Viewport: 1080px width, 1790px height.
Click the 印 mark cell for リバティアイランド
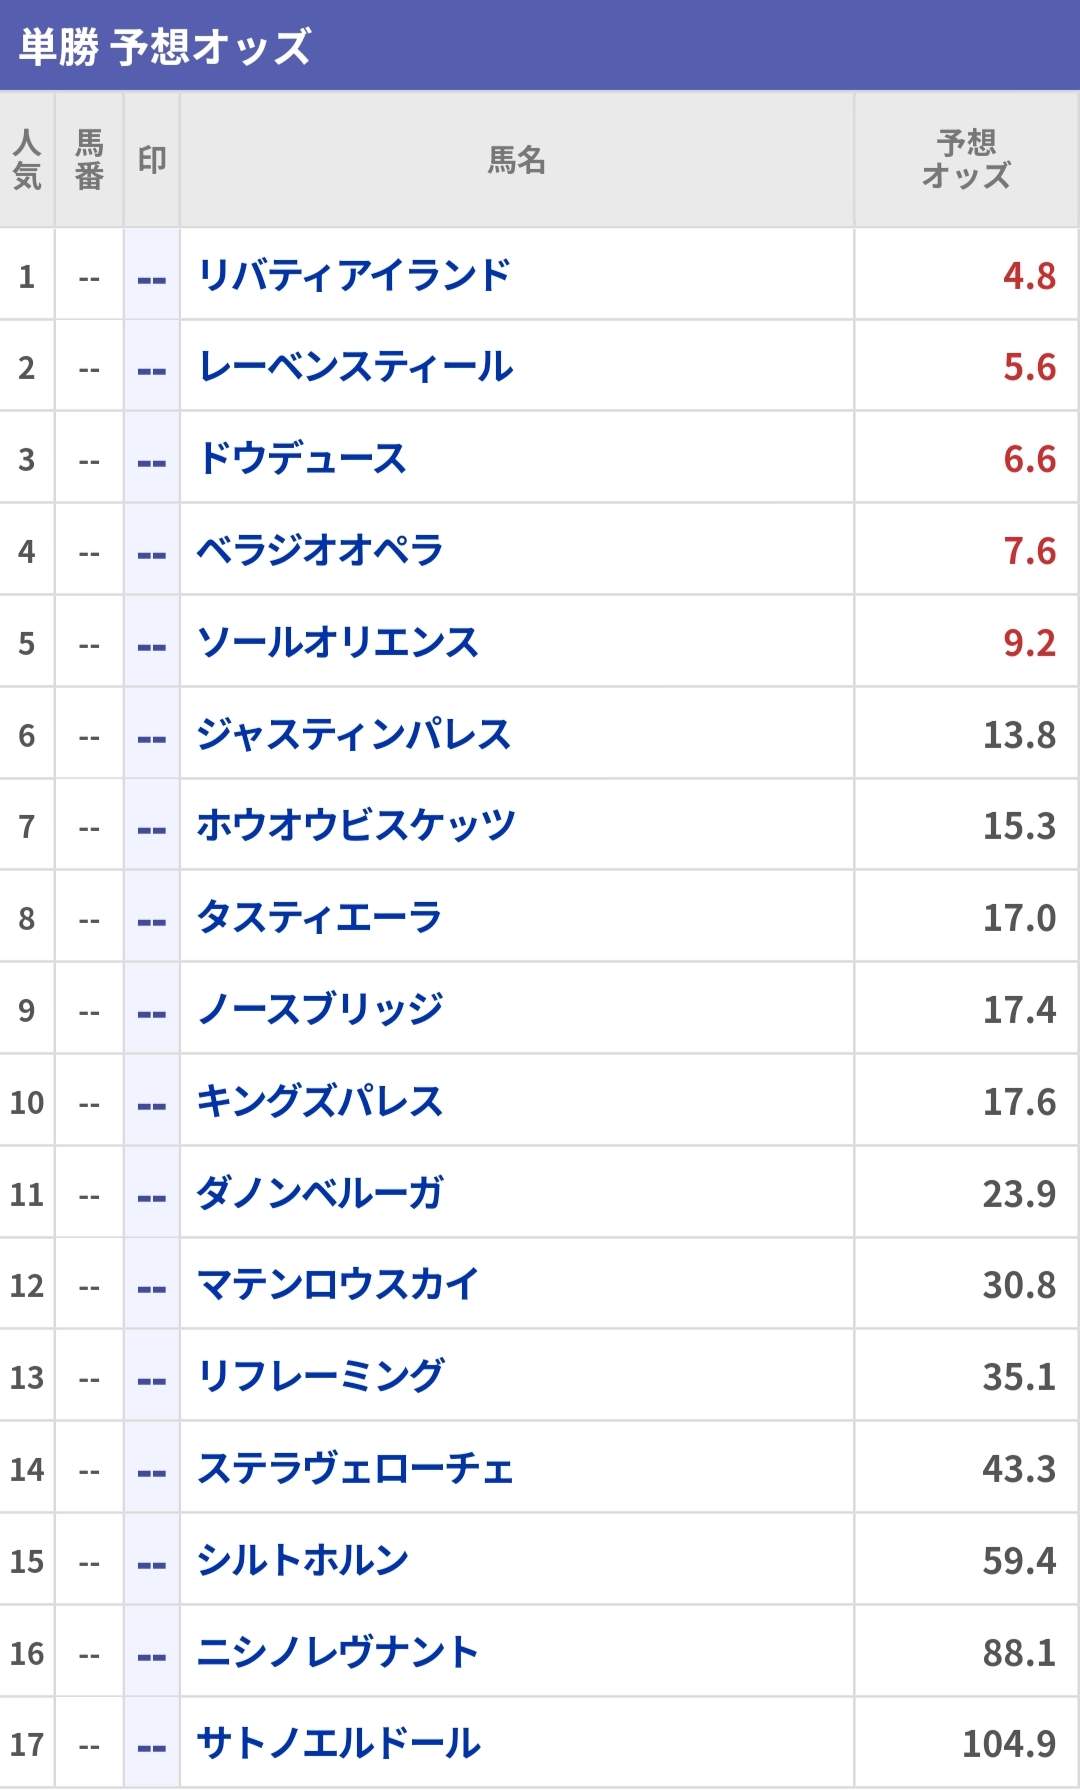[x=152, y=275]
